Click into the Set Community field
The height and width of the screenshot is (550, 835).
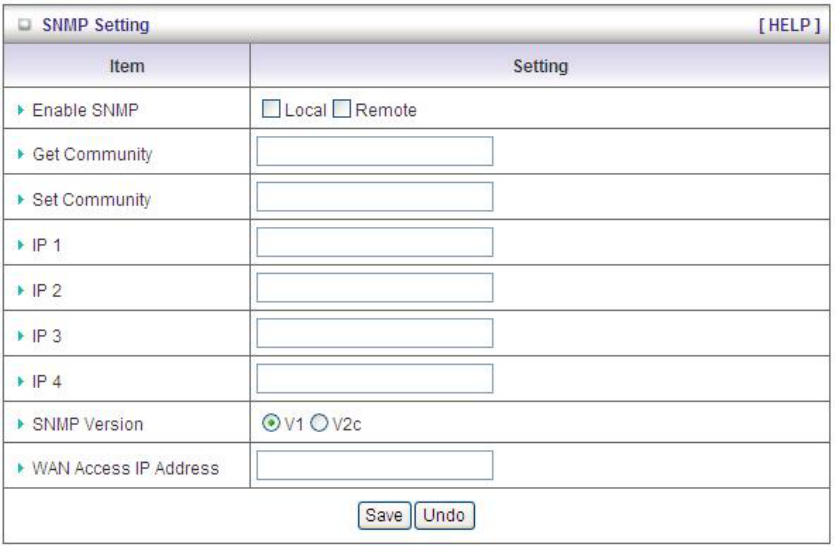(375, 197)
